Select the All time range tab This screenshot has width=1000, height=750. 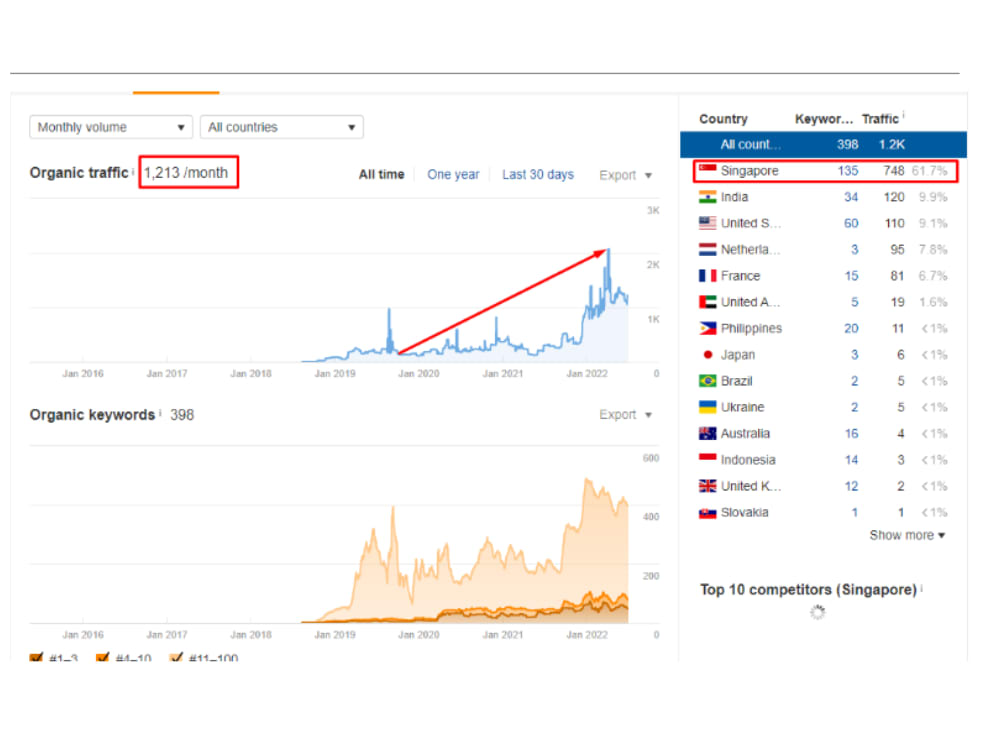(381, 174)
